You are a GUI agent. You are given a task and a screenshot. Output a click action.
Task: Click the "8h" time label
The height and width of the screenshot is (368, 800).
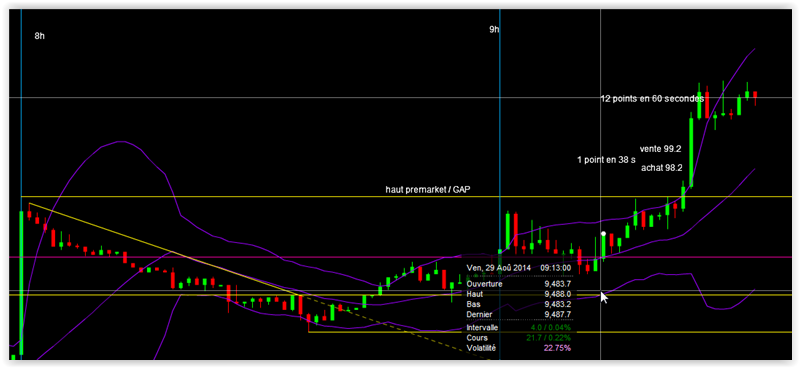click(39, 36)
